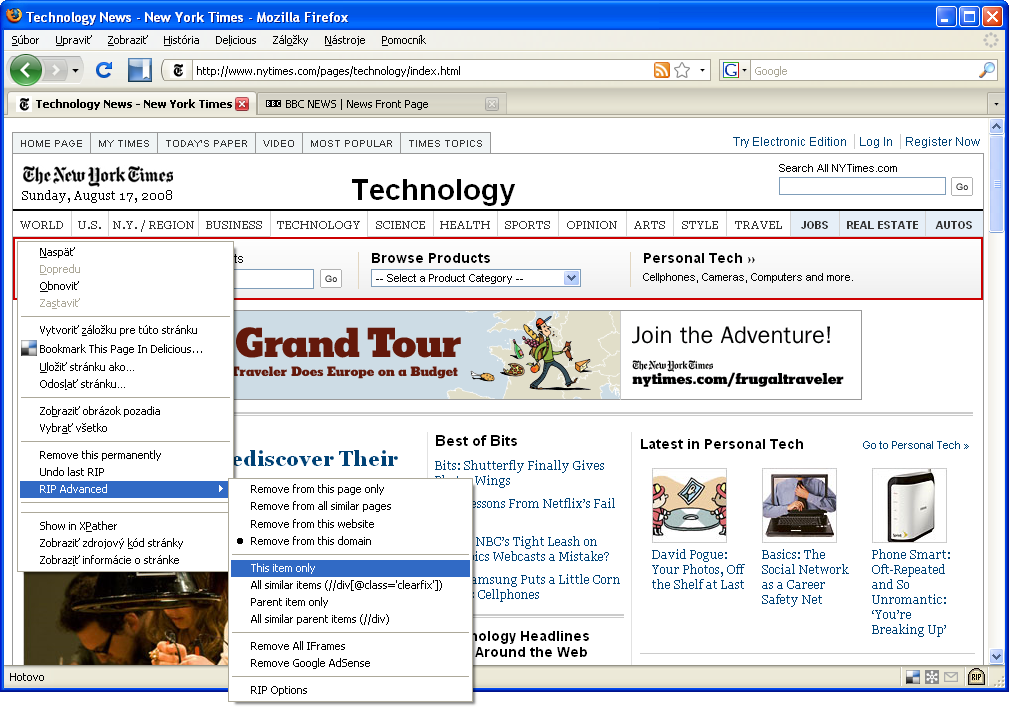Click the vertical scrollbar up arrow

[x=996, y=126]
